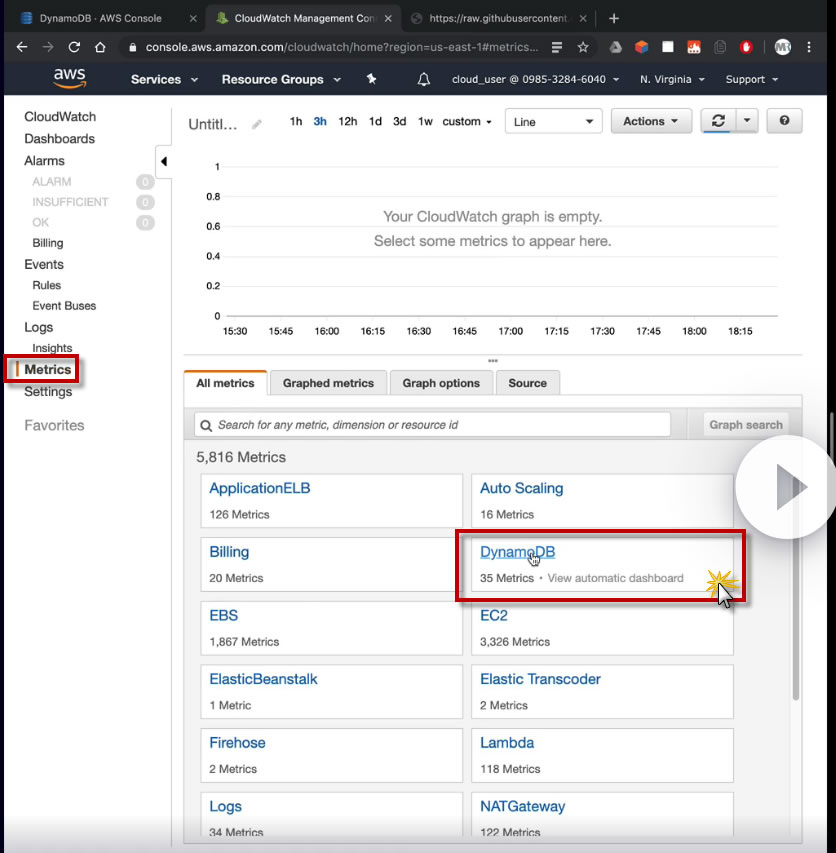
Task: Click the pin shortcut icon in AWS nav
Action: point(371,79)
